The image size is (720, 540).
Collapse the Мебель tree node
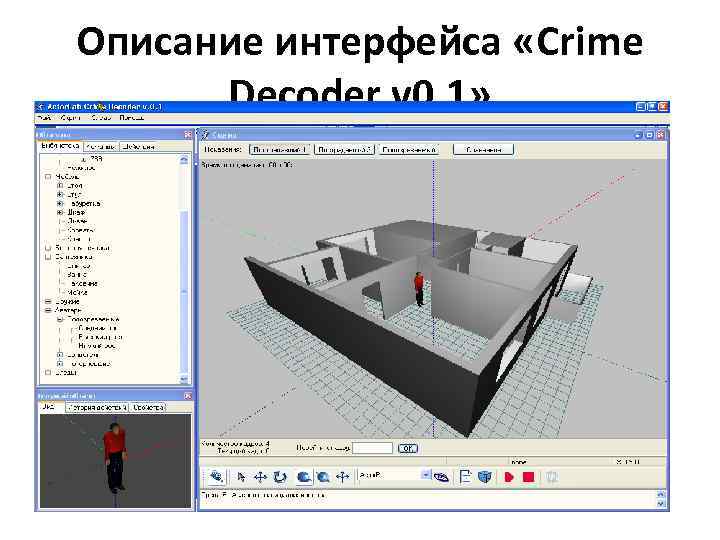click(x=48, y=177)
